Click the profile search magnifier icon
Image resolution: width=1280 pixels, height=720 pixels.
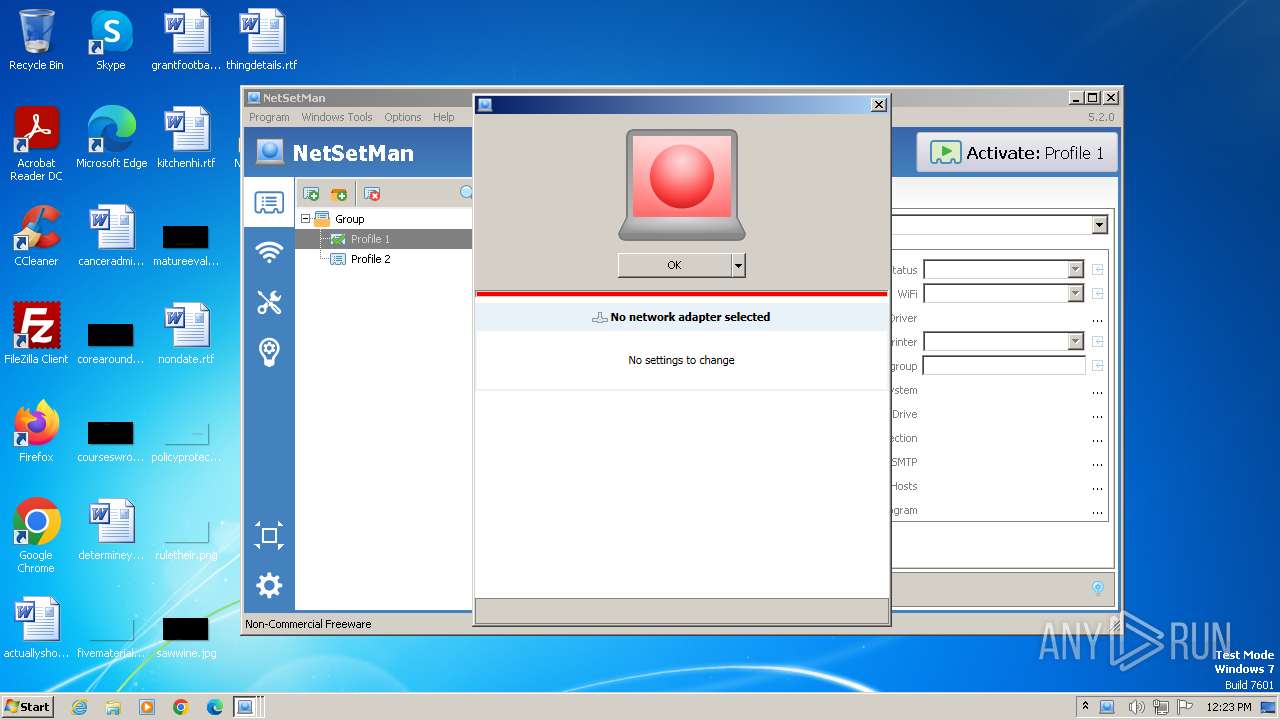466,193
